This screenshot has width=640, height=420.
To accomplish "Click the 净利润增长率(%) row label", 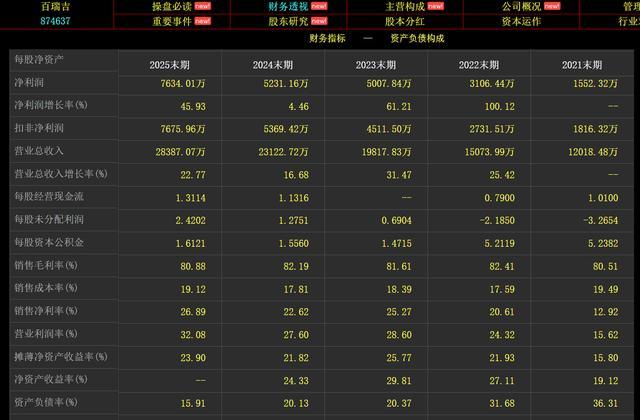I will coord(51,105).
